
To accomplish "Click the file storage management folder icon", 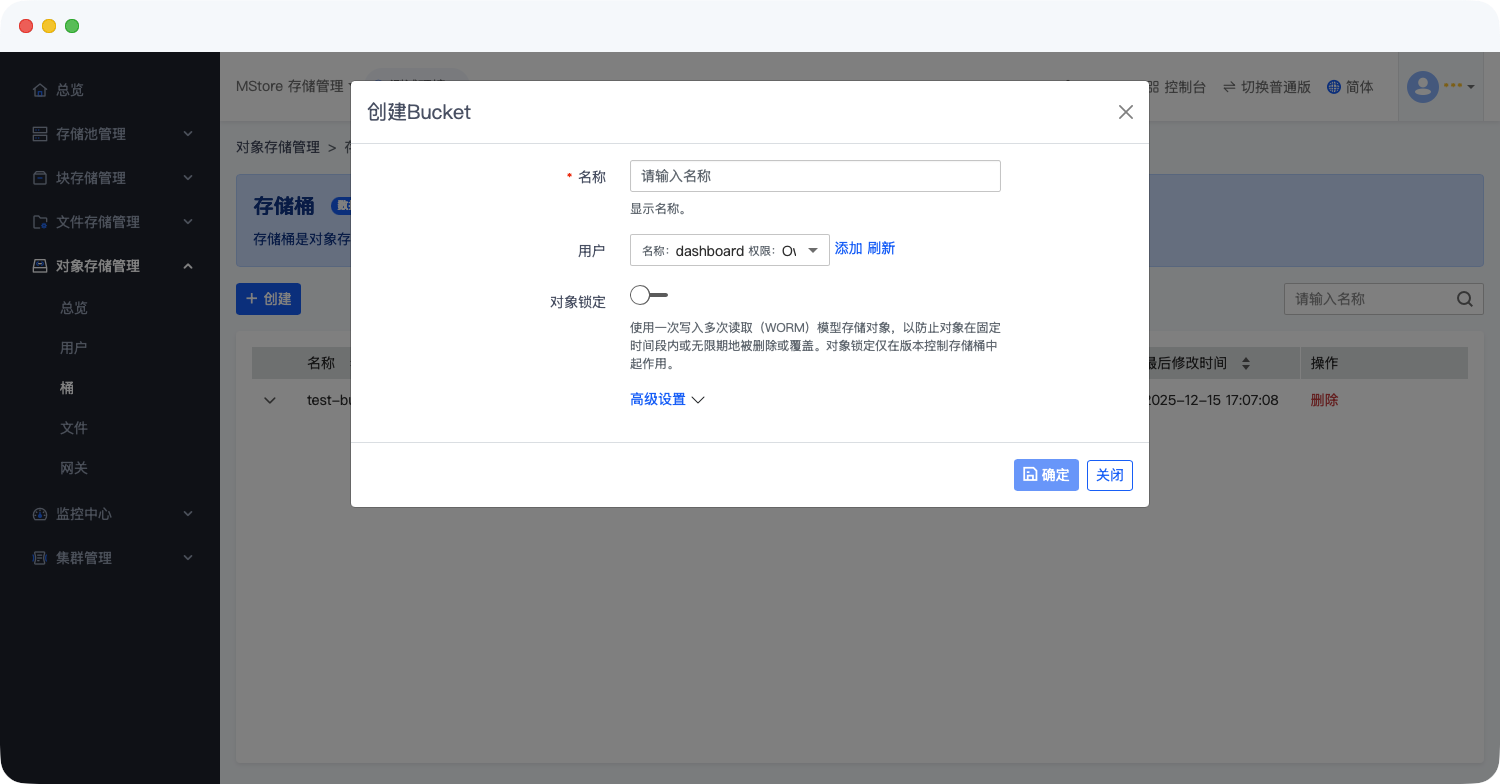I will (x=40, y=222).
